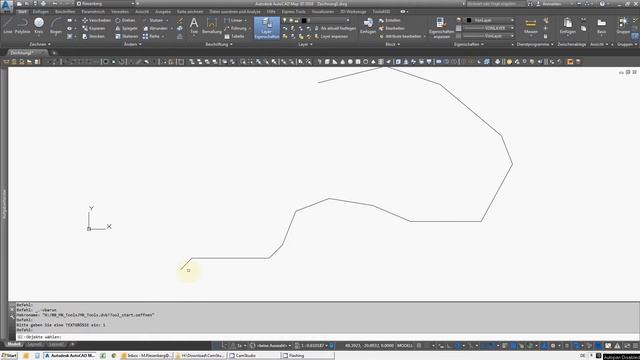The height and width of the screenshot is (360, 640).
Task: Add new drawing tab with plus button
Action: [x=53, y=53]
